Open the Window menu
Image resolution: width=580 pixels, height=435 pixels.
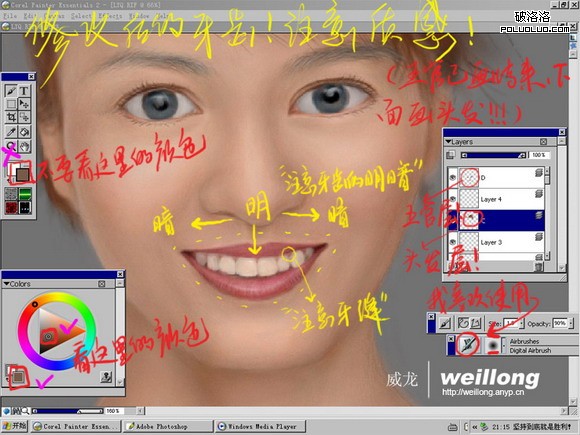tap(139, 16)
